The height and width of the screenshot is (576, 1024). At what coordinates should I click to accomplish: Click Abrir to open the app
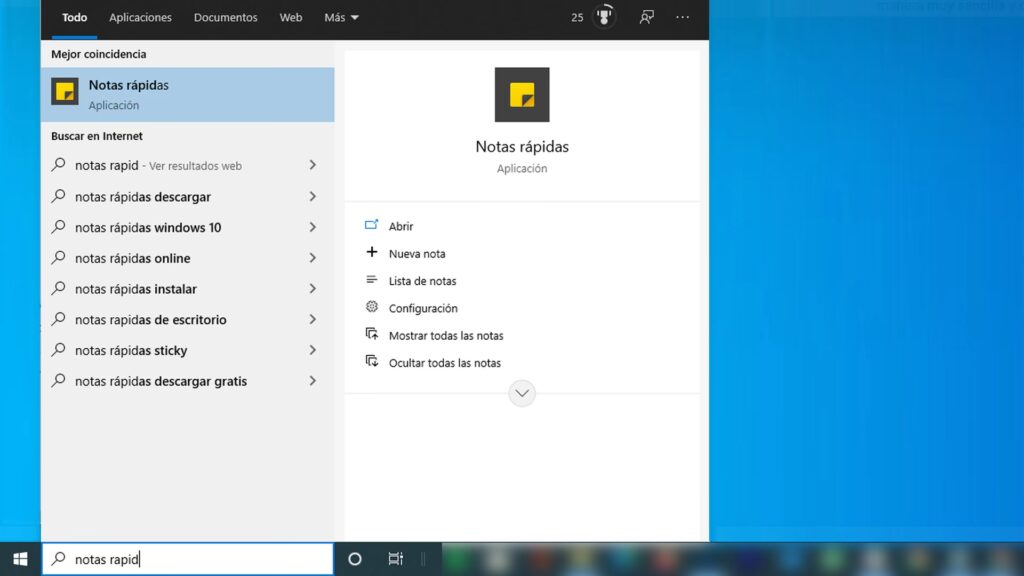401,226
